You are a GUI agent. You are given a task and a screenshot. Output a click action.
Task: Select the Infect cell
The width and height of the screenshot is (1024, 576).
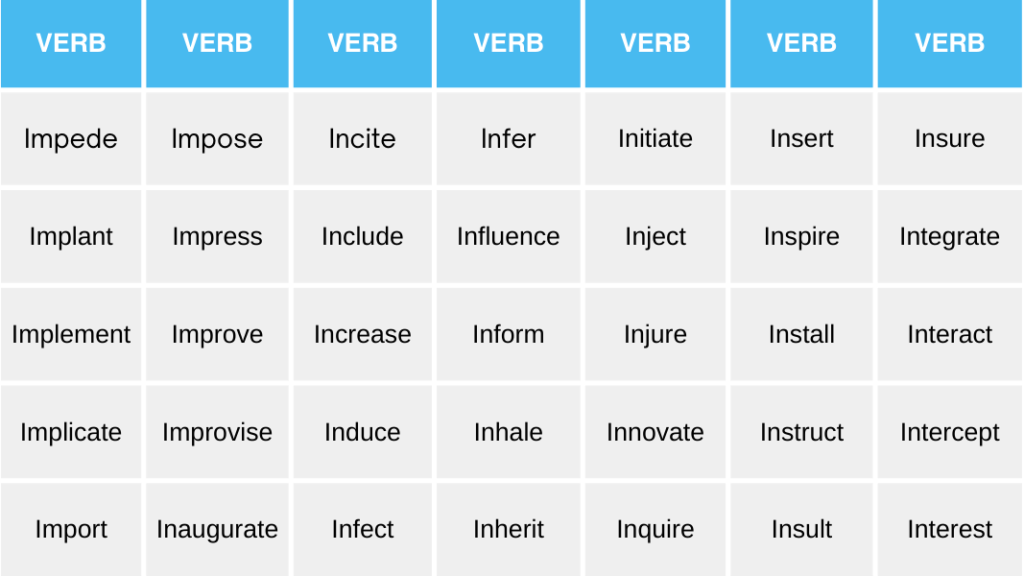(362, 530)
